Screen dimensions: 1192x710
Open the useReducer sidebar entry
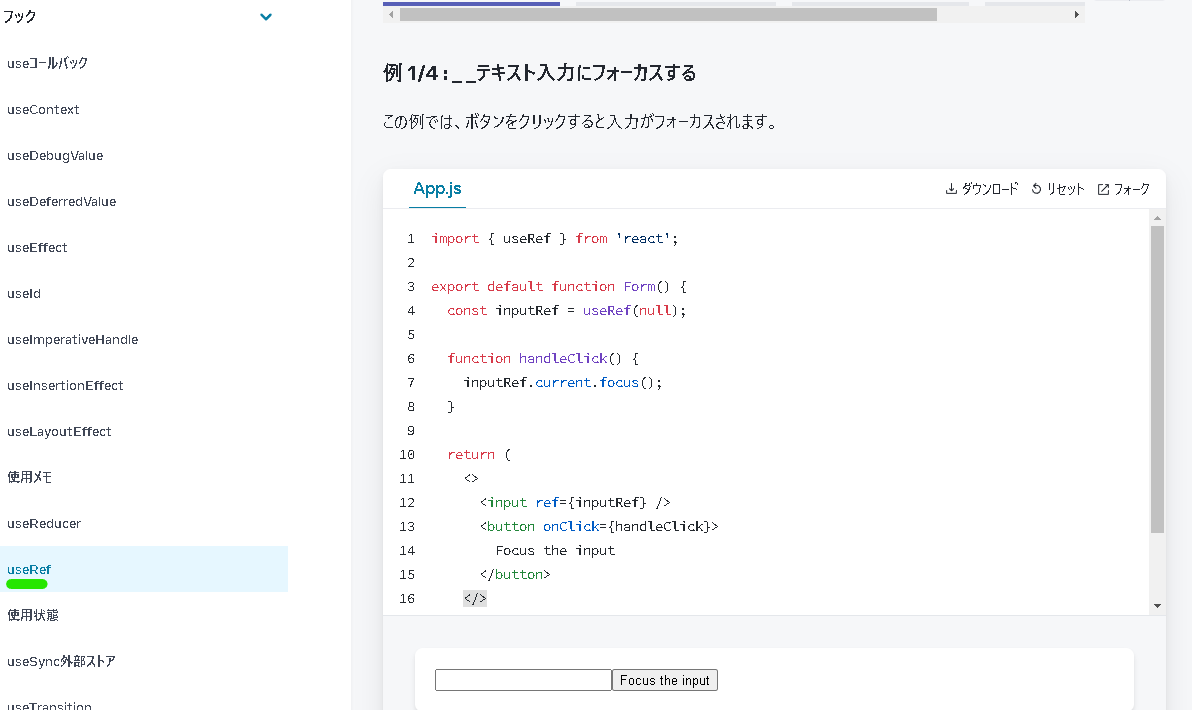point(43,524)
